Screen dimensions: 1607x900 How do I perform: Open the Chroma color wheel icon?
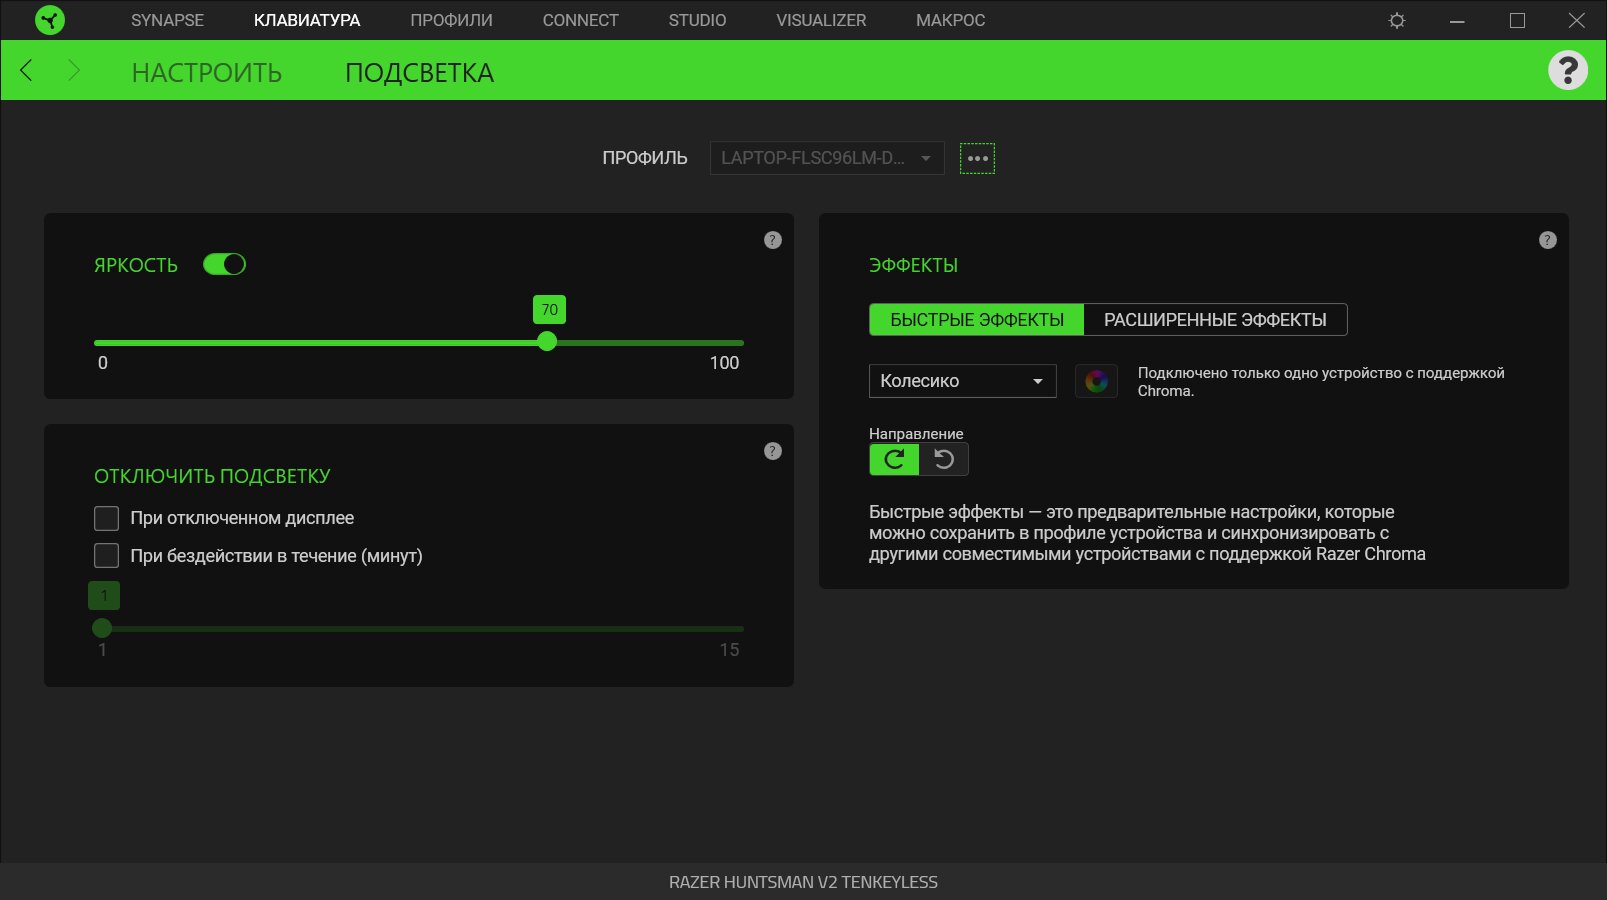(1096, 381)
